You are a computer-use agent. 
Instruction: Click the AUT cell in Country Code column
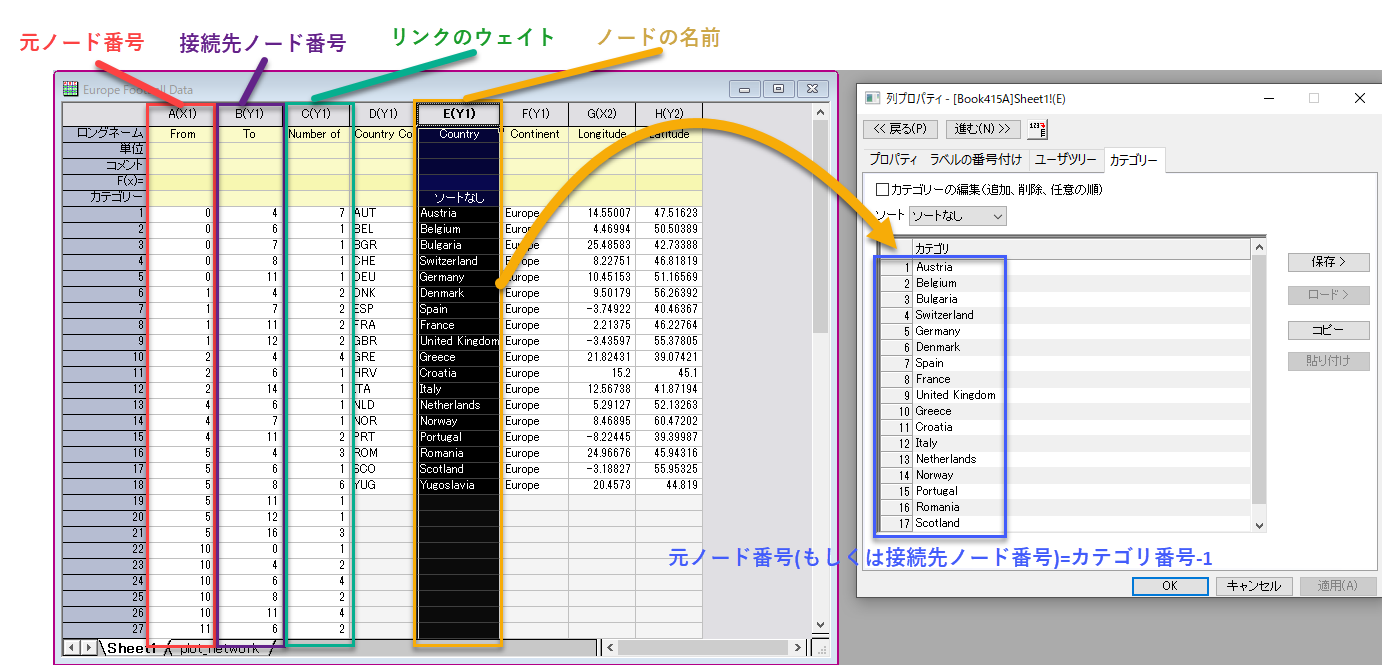383,213
